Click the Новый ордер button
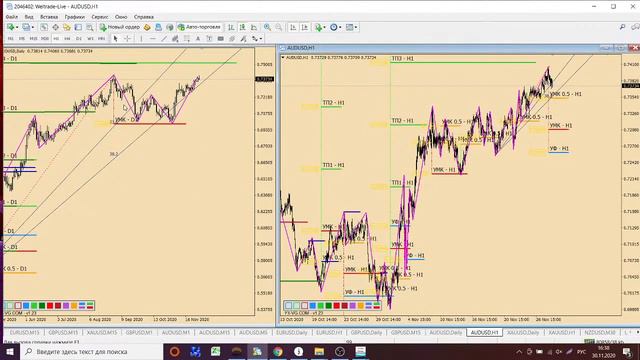The width and height of the screenshot is (640, 360). tap(120, 27)
